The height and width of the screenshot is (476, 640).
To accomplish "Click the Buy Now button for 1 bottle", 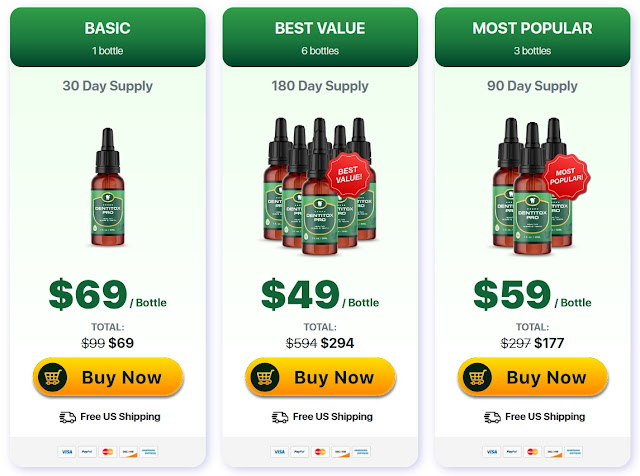I will point(108,377).
